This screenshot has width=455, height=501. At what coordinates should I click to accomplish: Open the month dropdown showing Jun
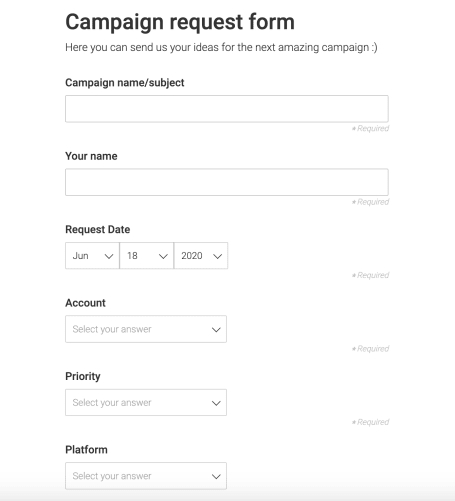[92, 256]
